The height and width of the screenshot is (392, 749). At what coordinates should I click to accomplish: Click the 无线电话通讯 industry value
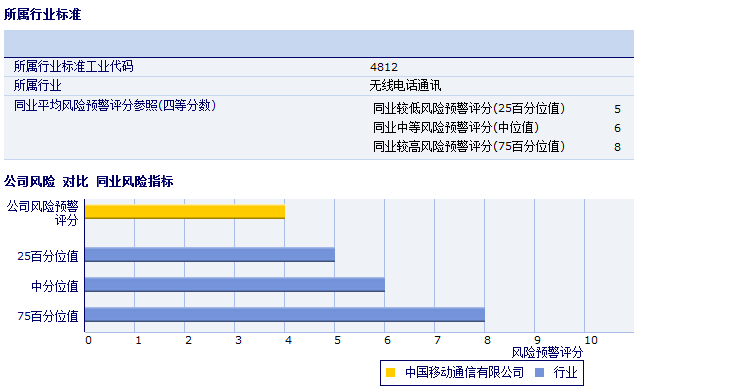405,86
